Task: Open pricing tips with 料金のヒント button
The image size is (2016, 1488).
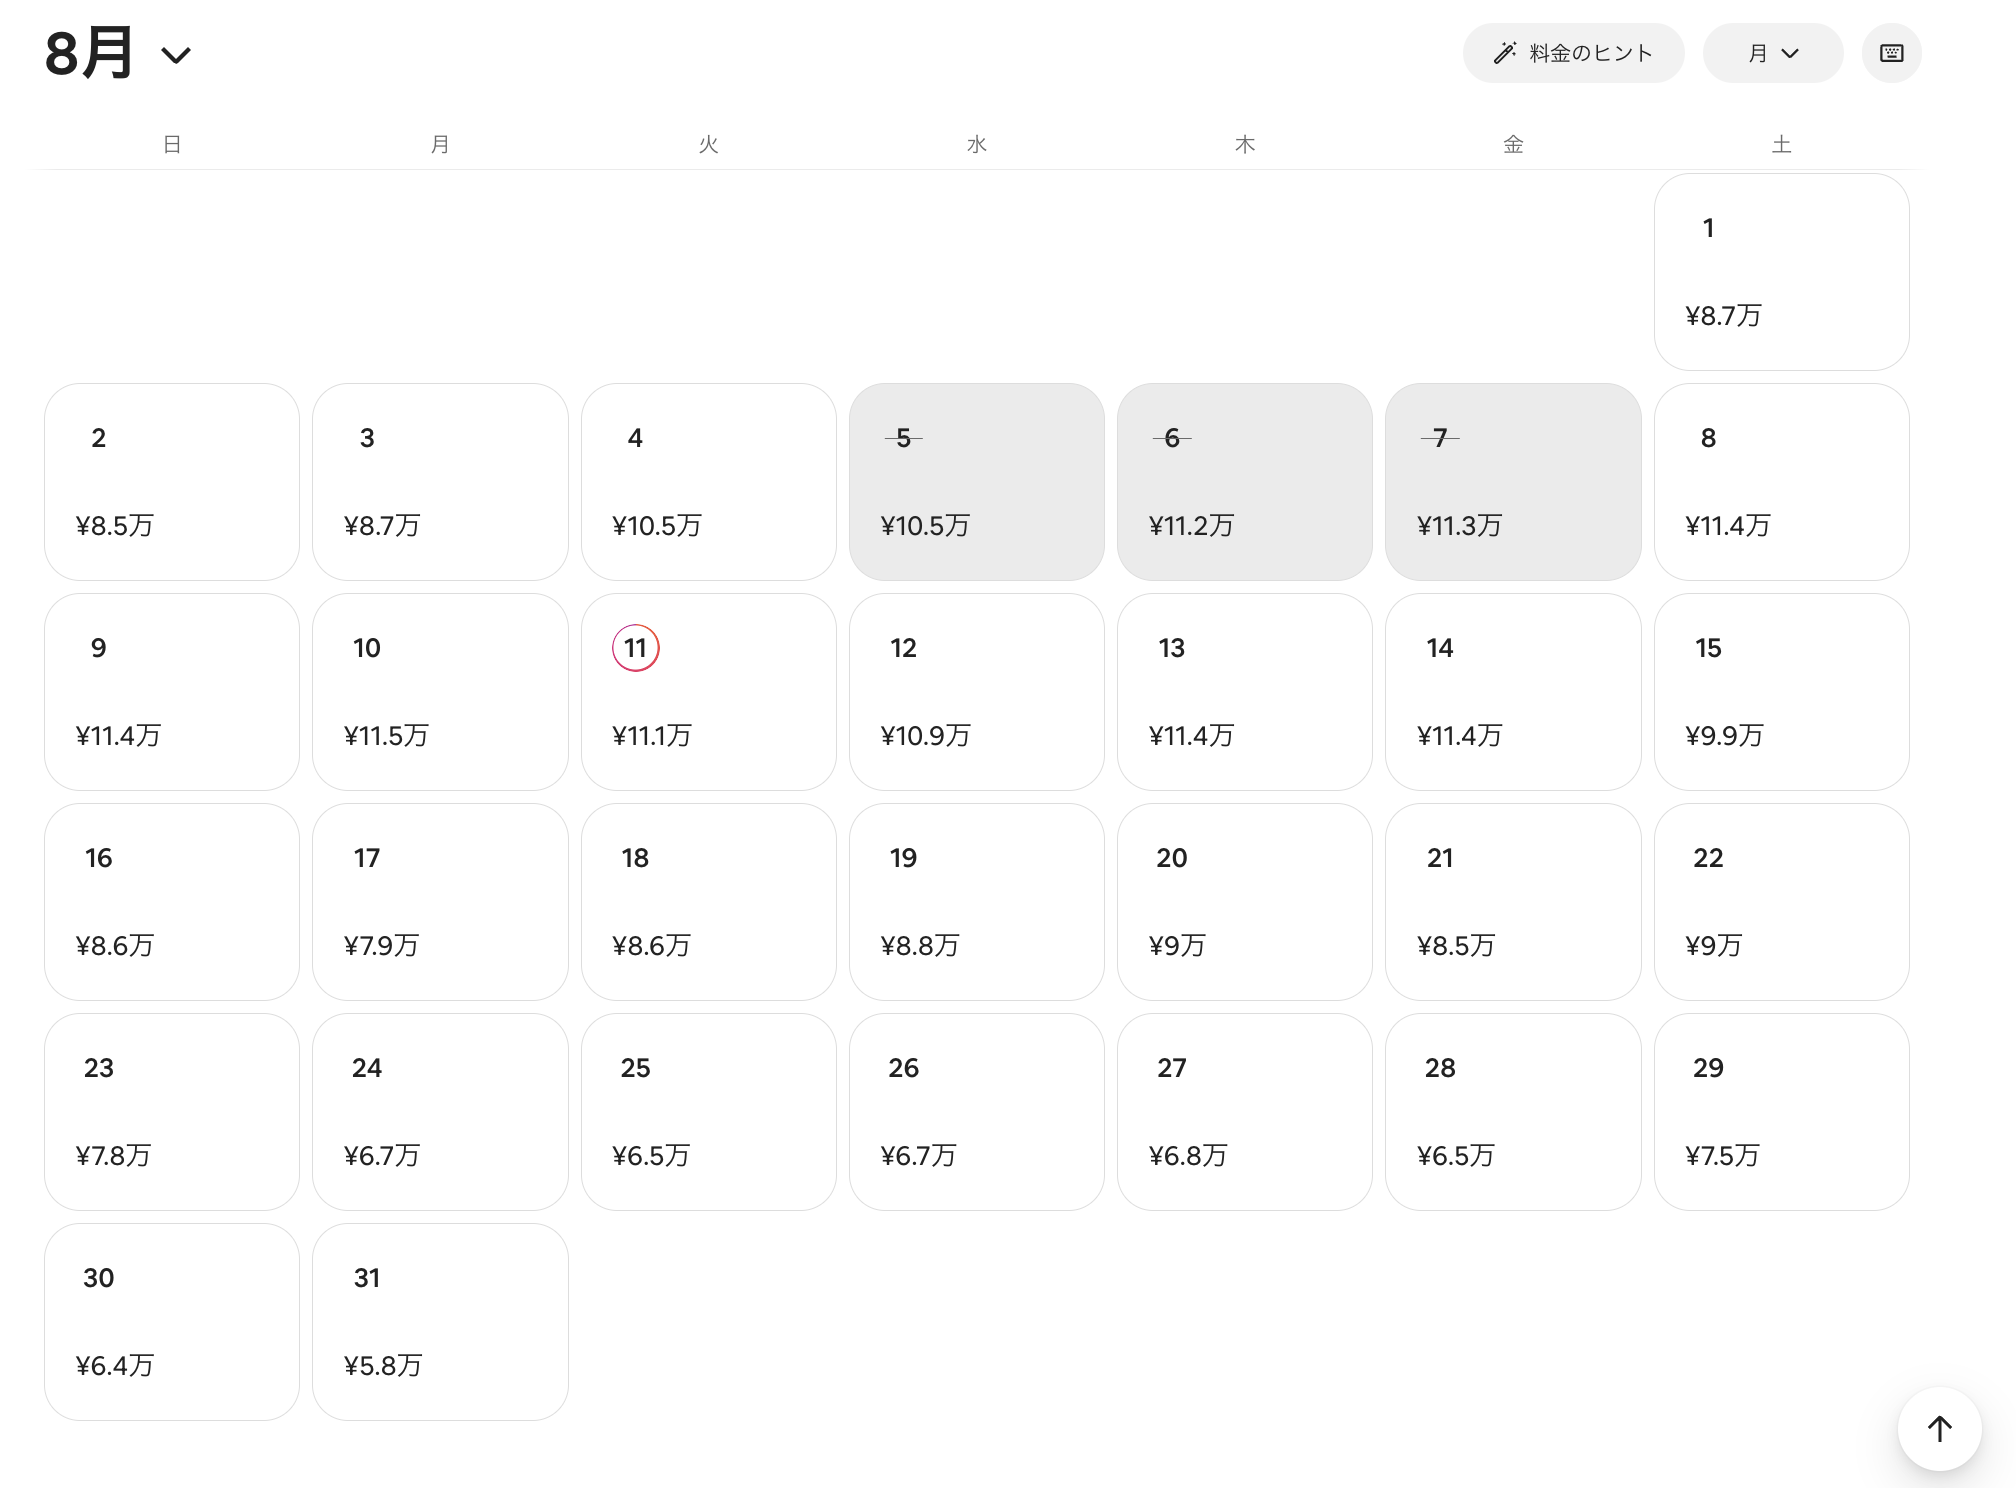Action: 1573,53
